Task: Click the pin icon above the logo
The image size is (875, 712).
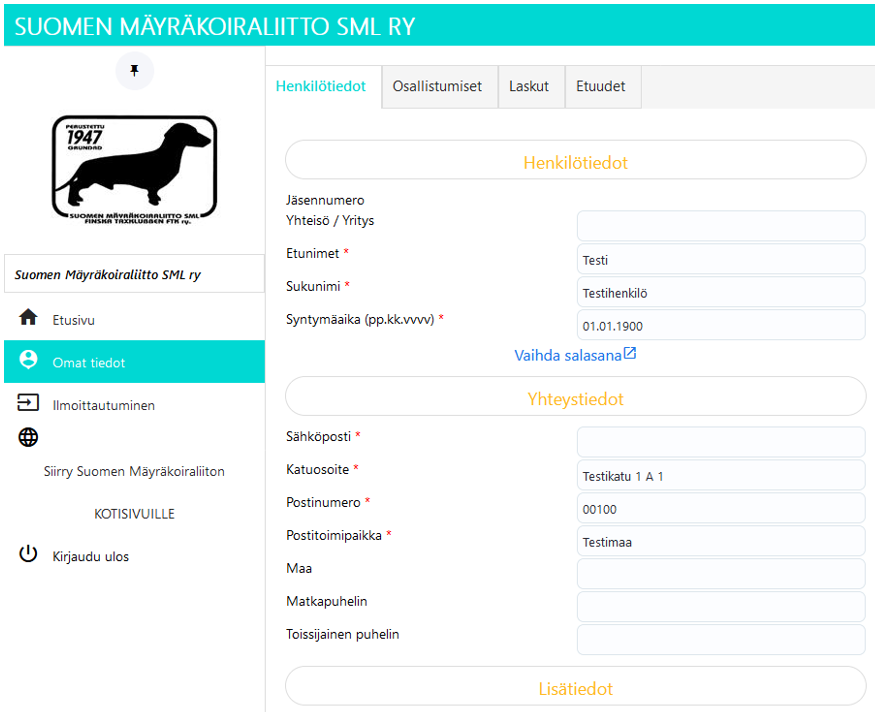Action: [134, 70]
